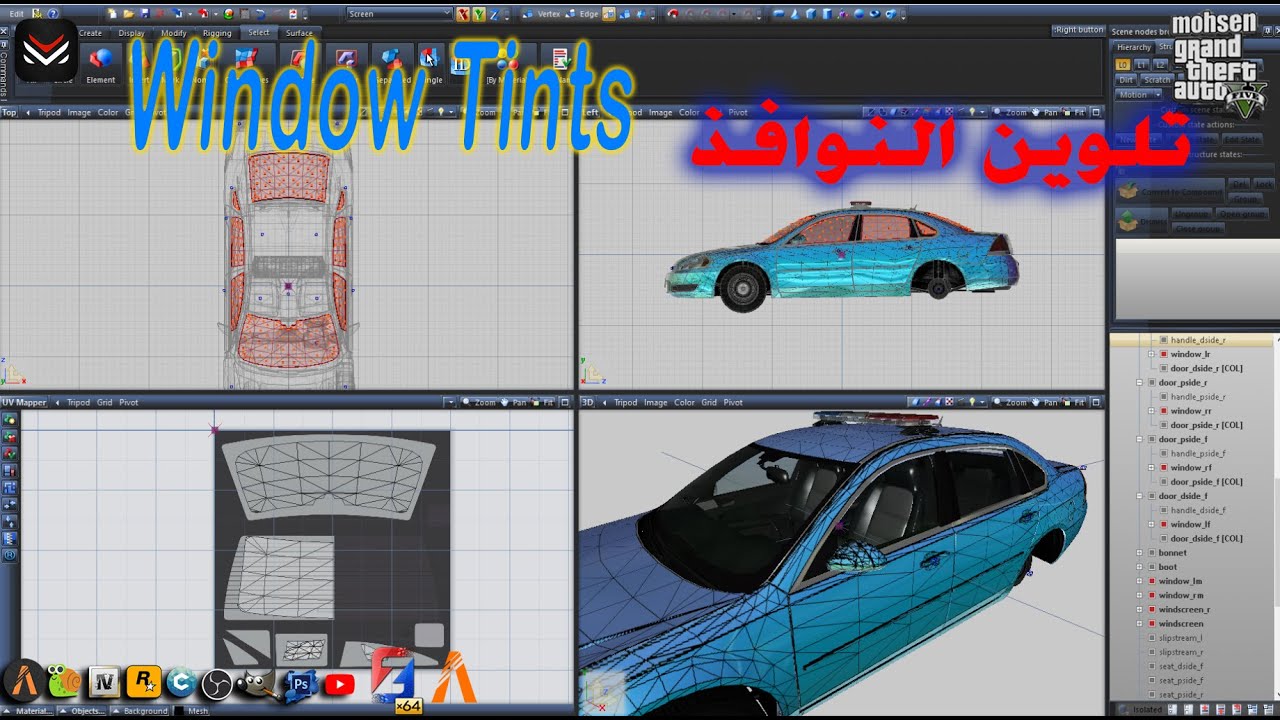Toggle the Z axis button

click(x=495, y=14)
